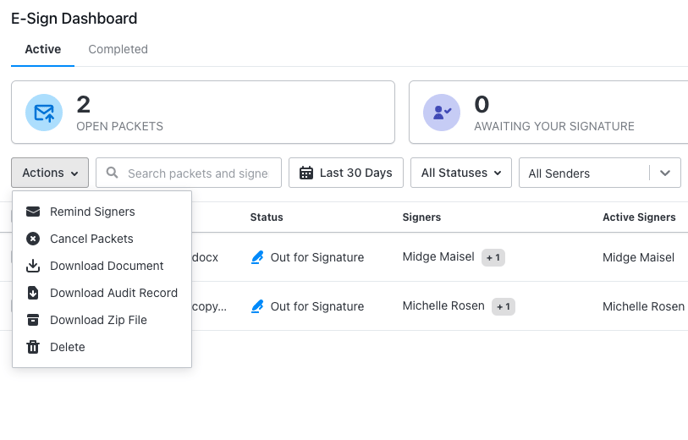Click the download tray icon beside Download Document

(33, 266)
